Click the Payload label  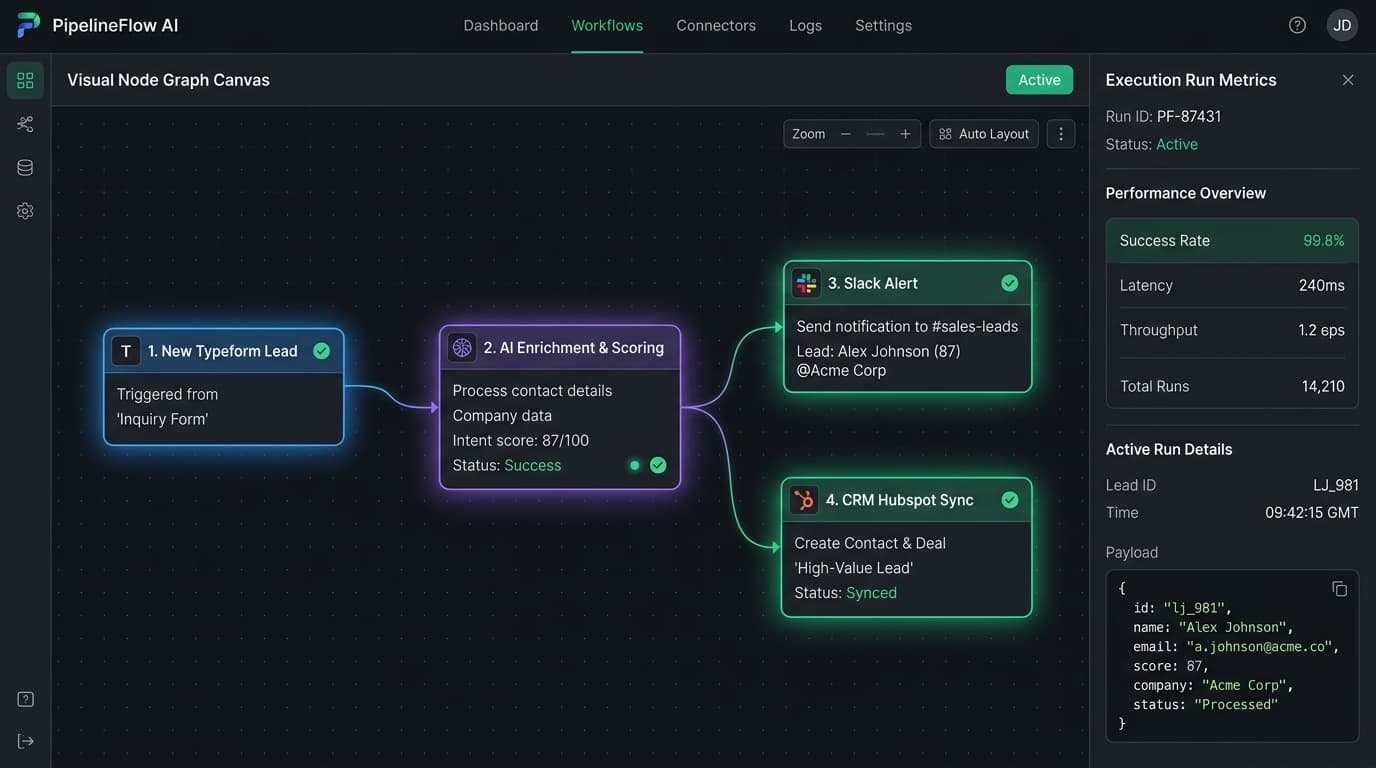[x=1132, y=552]
